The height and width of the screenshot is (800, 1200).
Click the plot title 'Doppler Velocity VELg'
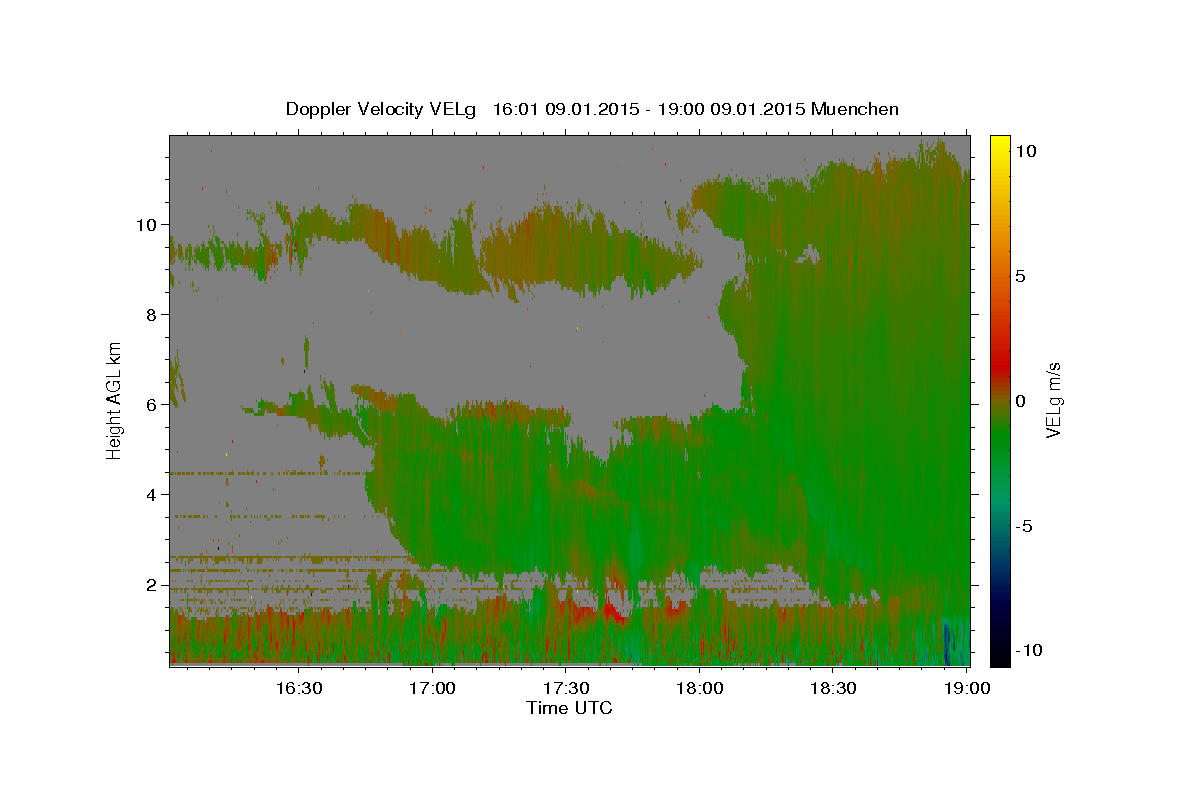[382, 109]
